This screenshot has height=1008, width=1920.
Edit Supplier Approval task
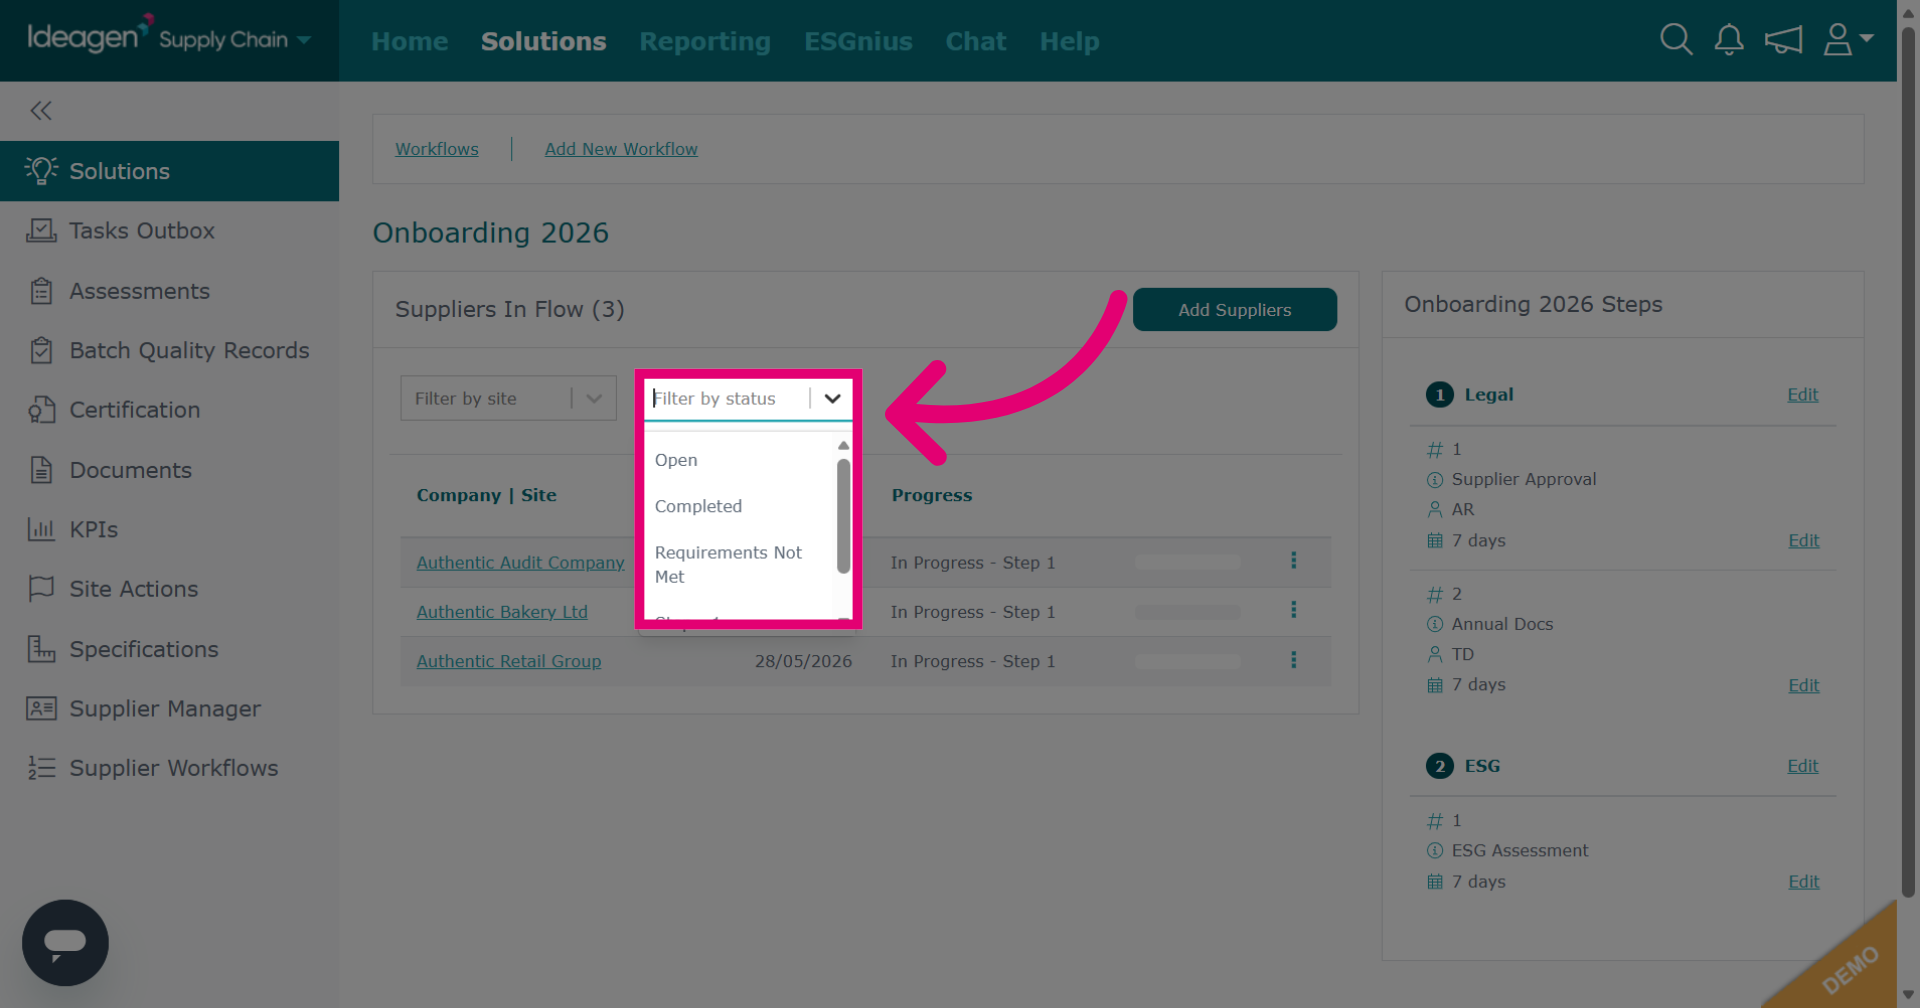(x=1803, y=540)
